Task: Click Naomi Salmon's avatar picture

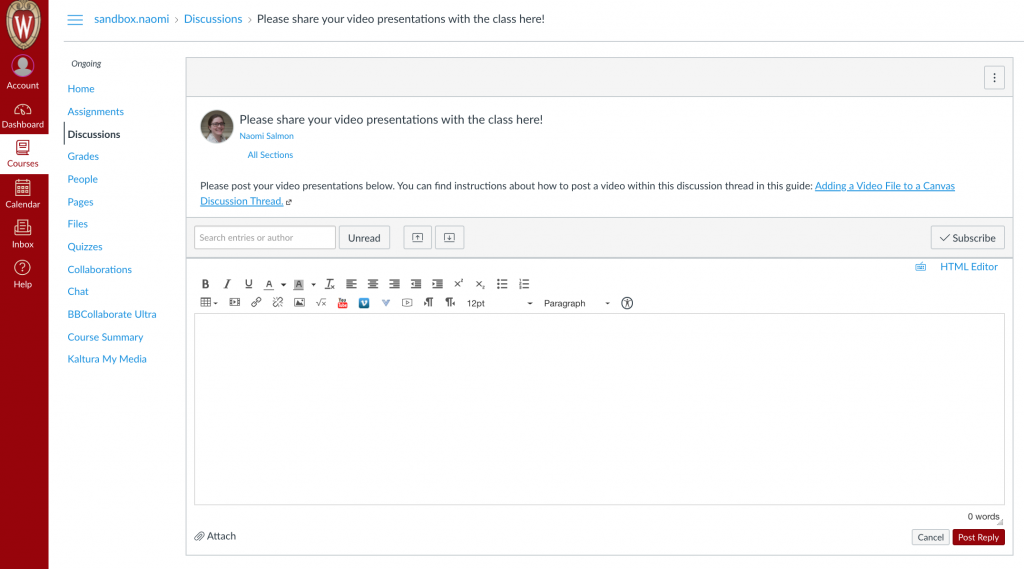Action: 217,126
